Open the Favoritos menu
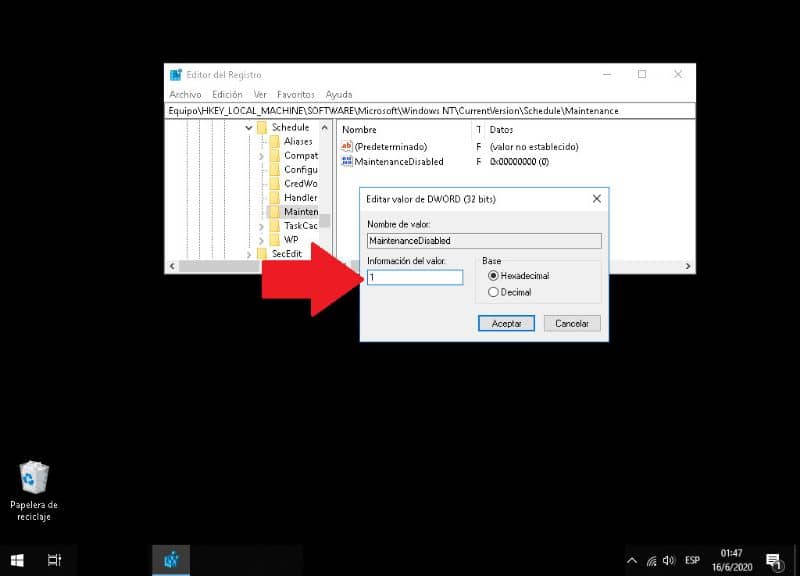This screenshot has height=576, width=800. [296, 94]
